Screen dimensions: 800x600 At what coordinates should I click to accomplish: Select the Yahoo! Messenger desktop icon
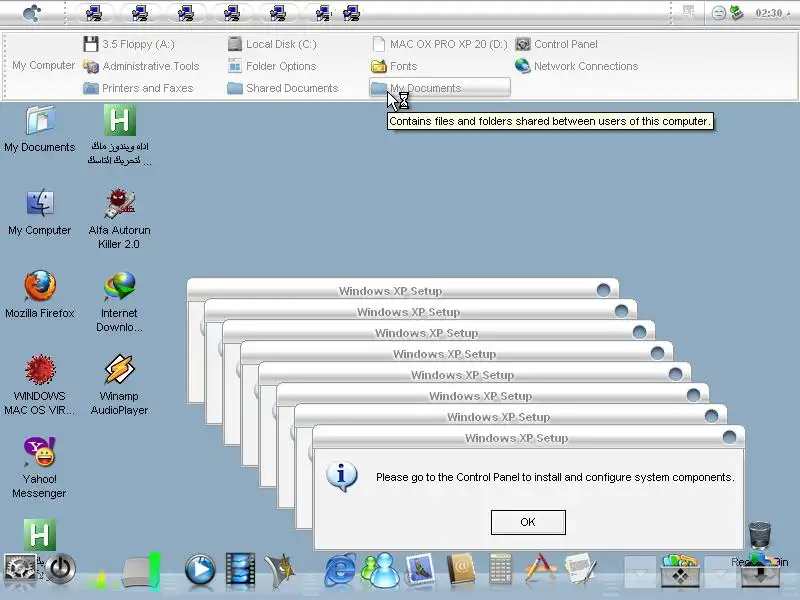coord(40,468)
